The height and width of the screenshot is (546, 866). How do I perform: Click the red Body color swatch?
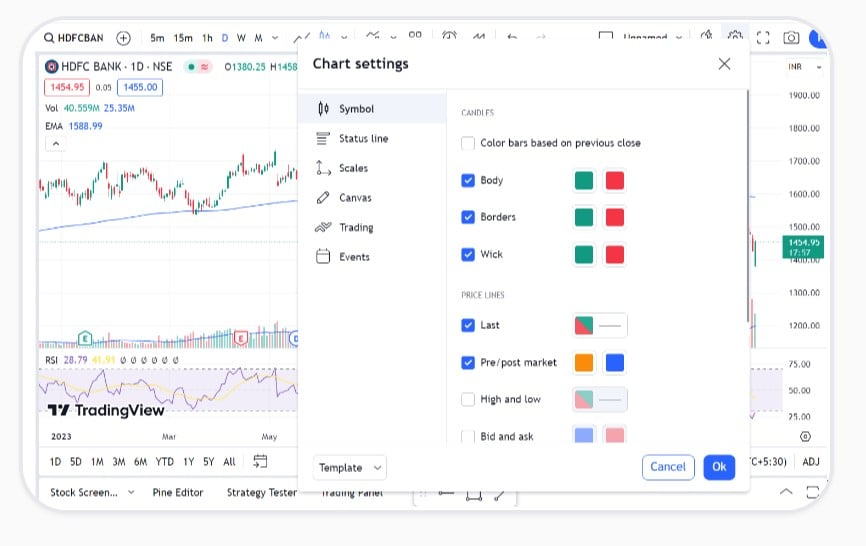[x=615, y=181]
